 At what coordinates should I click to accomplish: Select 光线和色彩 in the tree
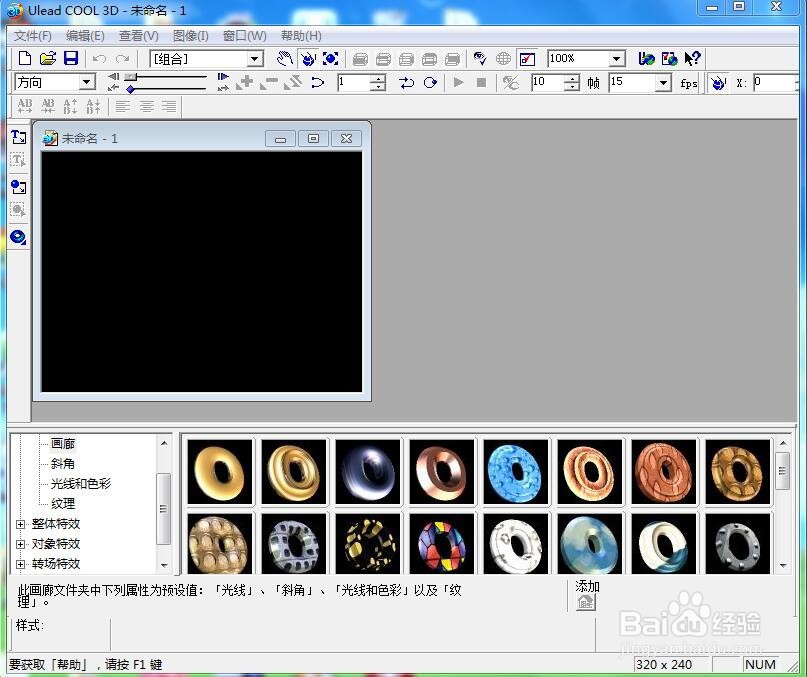click(81, 483)
